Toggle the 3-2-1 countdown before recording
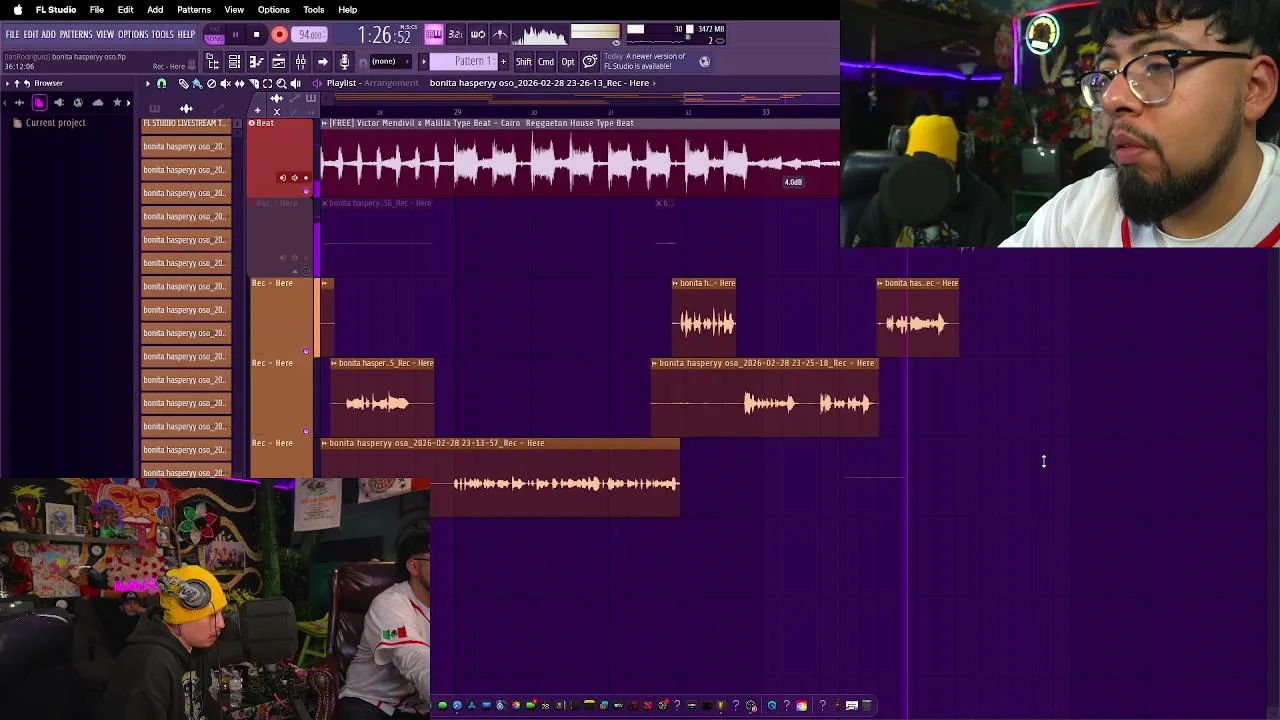 coord(456,34)
